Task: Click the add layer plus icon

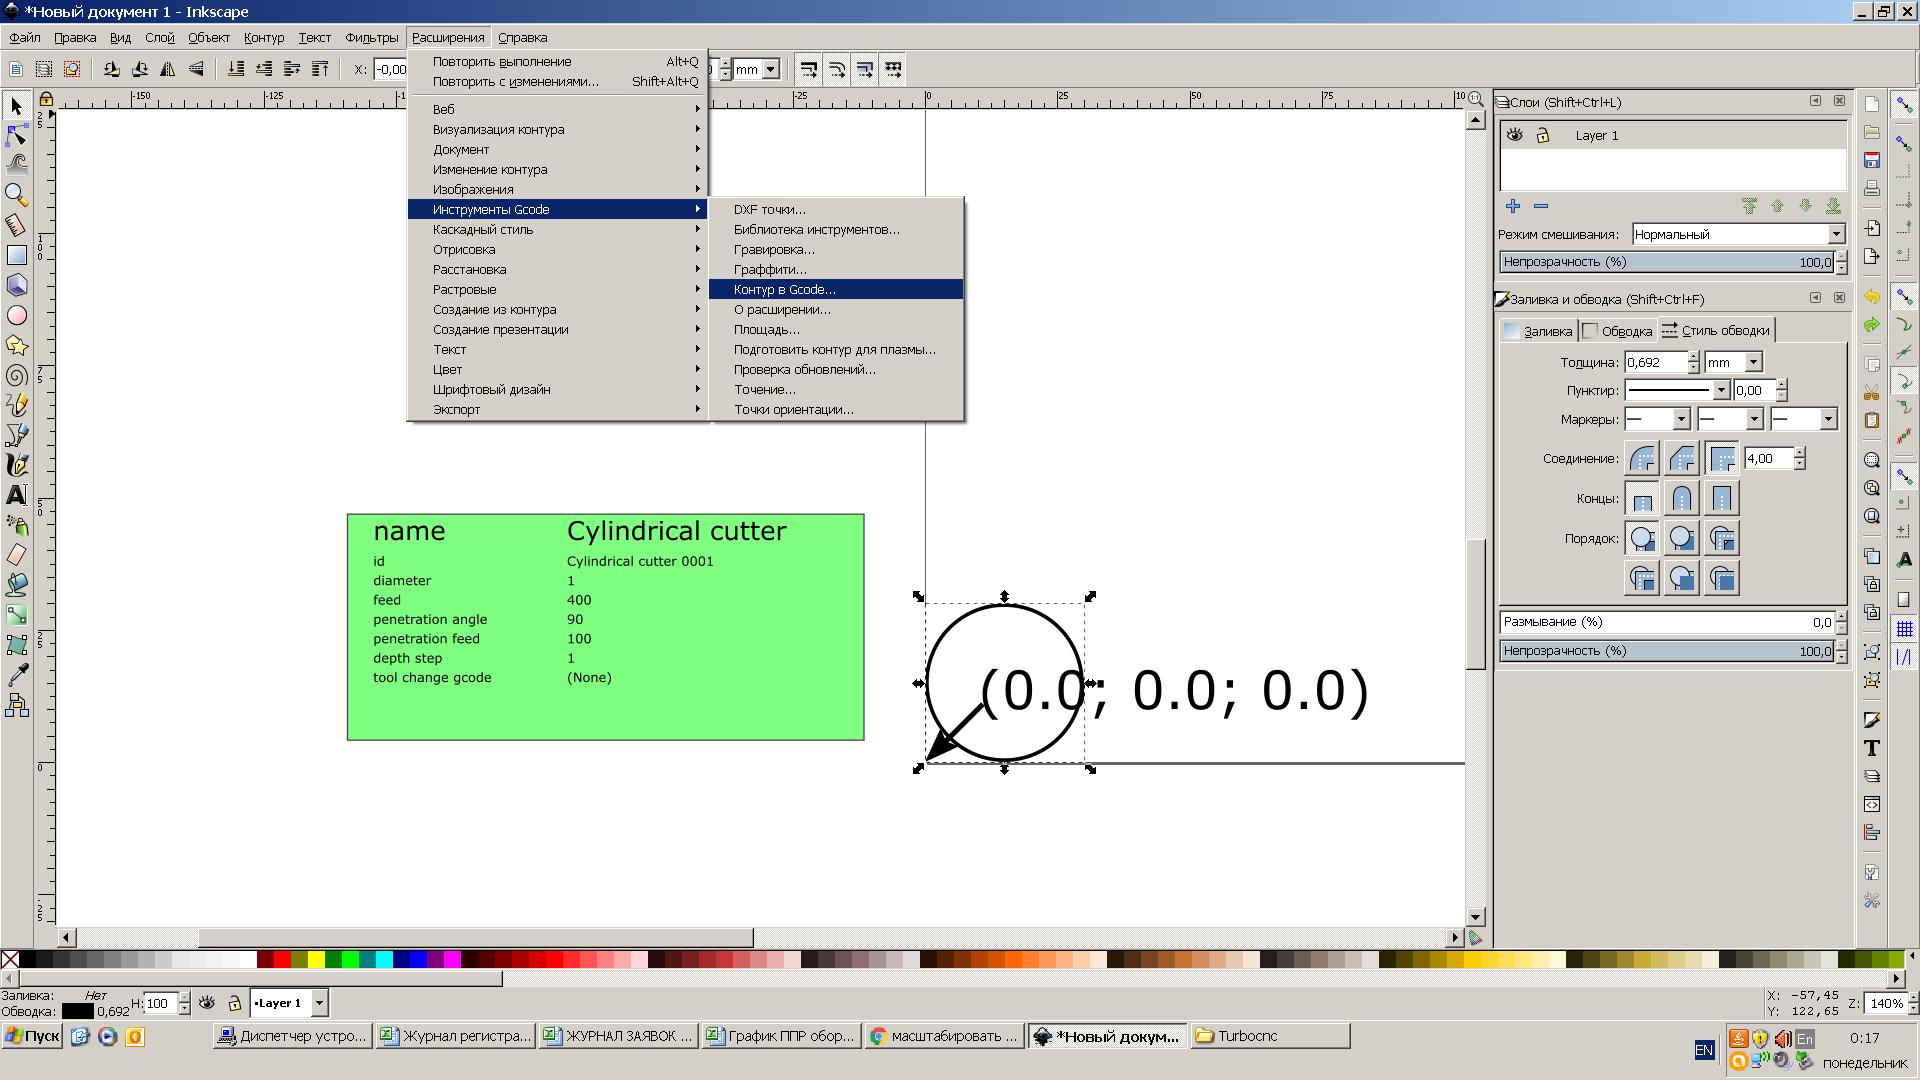Action: click(x=1513, y=206)
